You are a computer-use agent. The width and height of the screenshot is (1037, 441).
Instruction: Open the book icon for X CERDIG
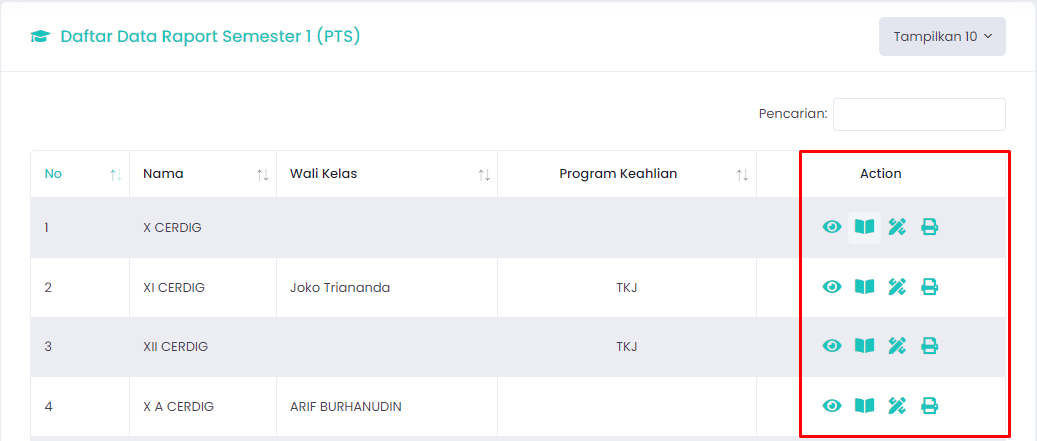pyautogui.click(x=864, y=227)
